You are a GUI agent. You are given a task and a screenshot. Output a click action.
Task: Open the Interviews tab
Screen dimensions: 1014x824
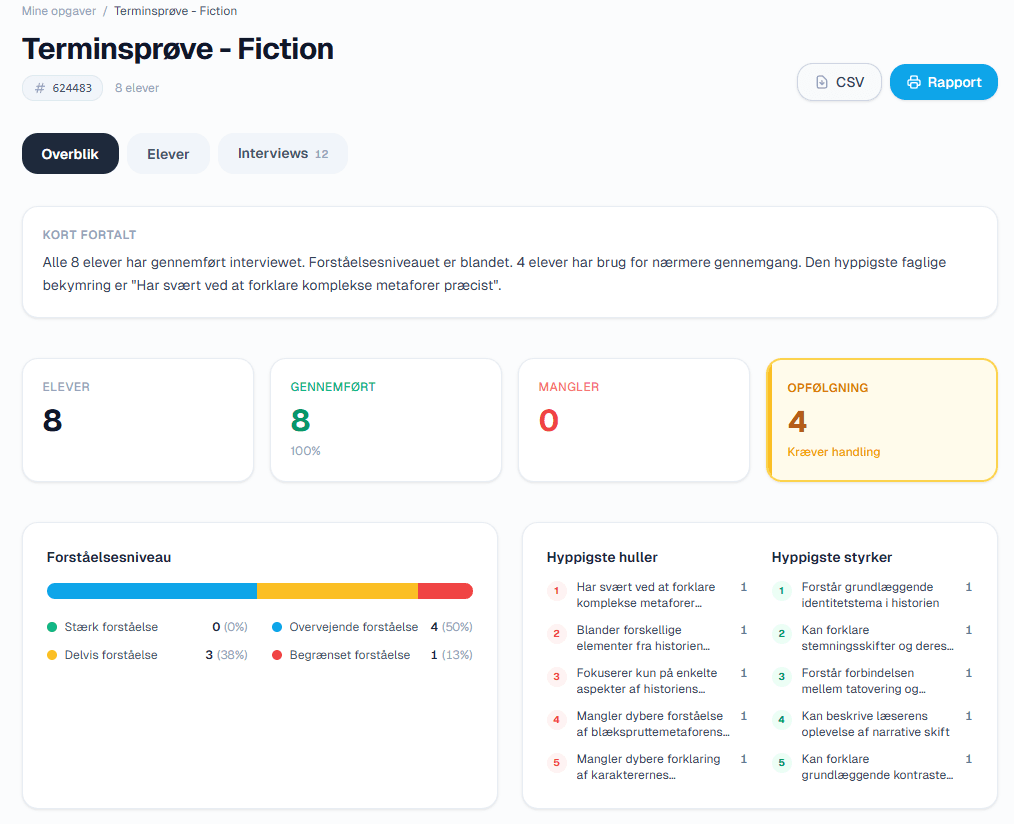[x=282, y=154]
